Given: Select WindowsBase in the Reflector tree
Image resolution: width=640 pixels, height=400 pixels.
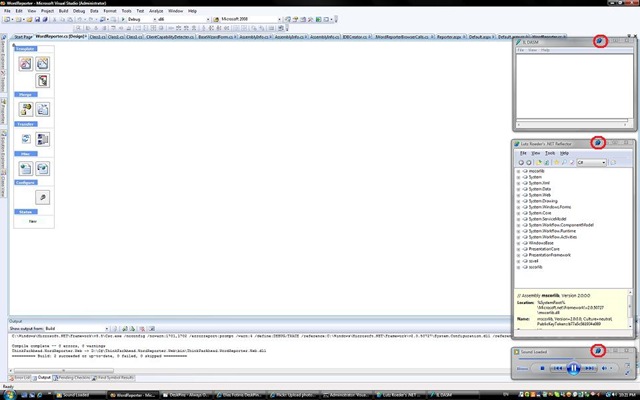Looking at the screenshot, I should [x=541, y=243].
